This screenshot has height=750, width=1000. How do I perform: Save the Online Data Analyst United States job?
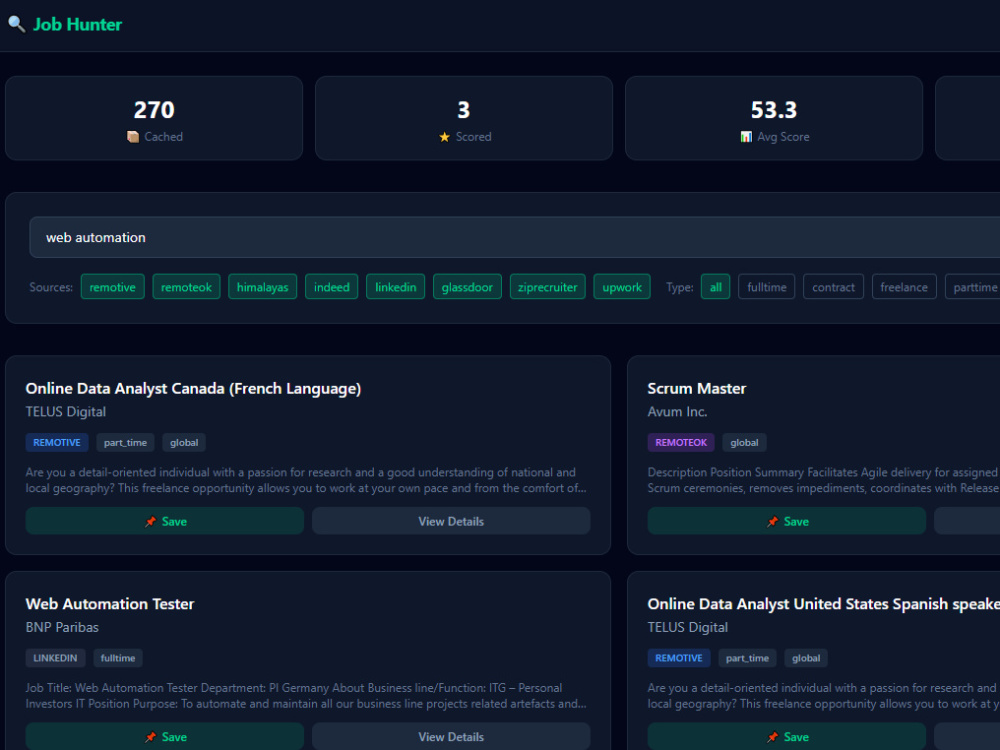pos(786,737)
